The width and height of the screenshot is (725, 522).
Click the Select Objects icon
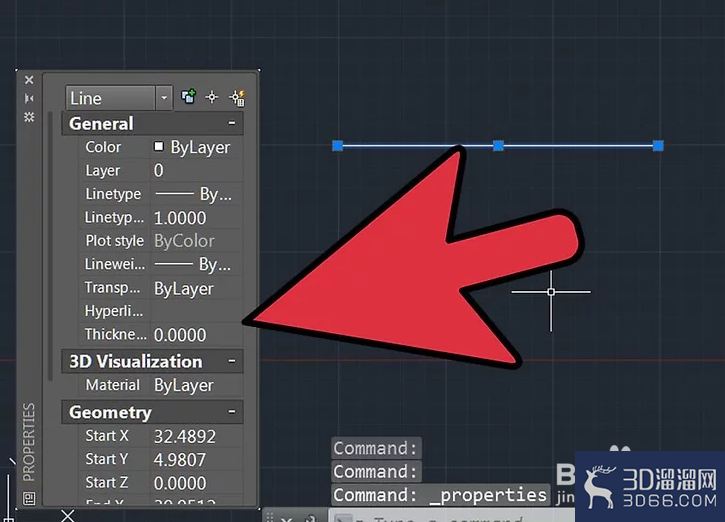[x=212, y=97]
